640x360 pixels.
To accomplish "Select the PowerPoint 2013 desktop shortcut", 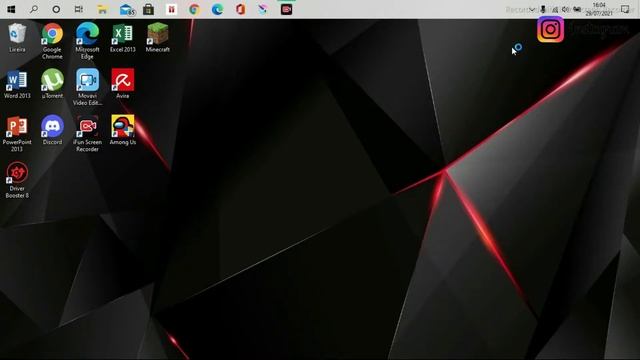I will click(x=17, y=134).
